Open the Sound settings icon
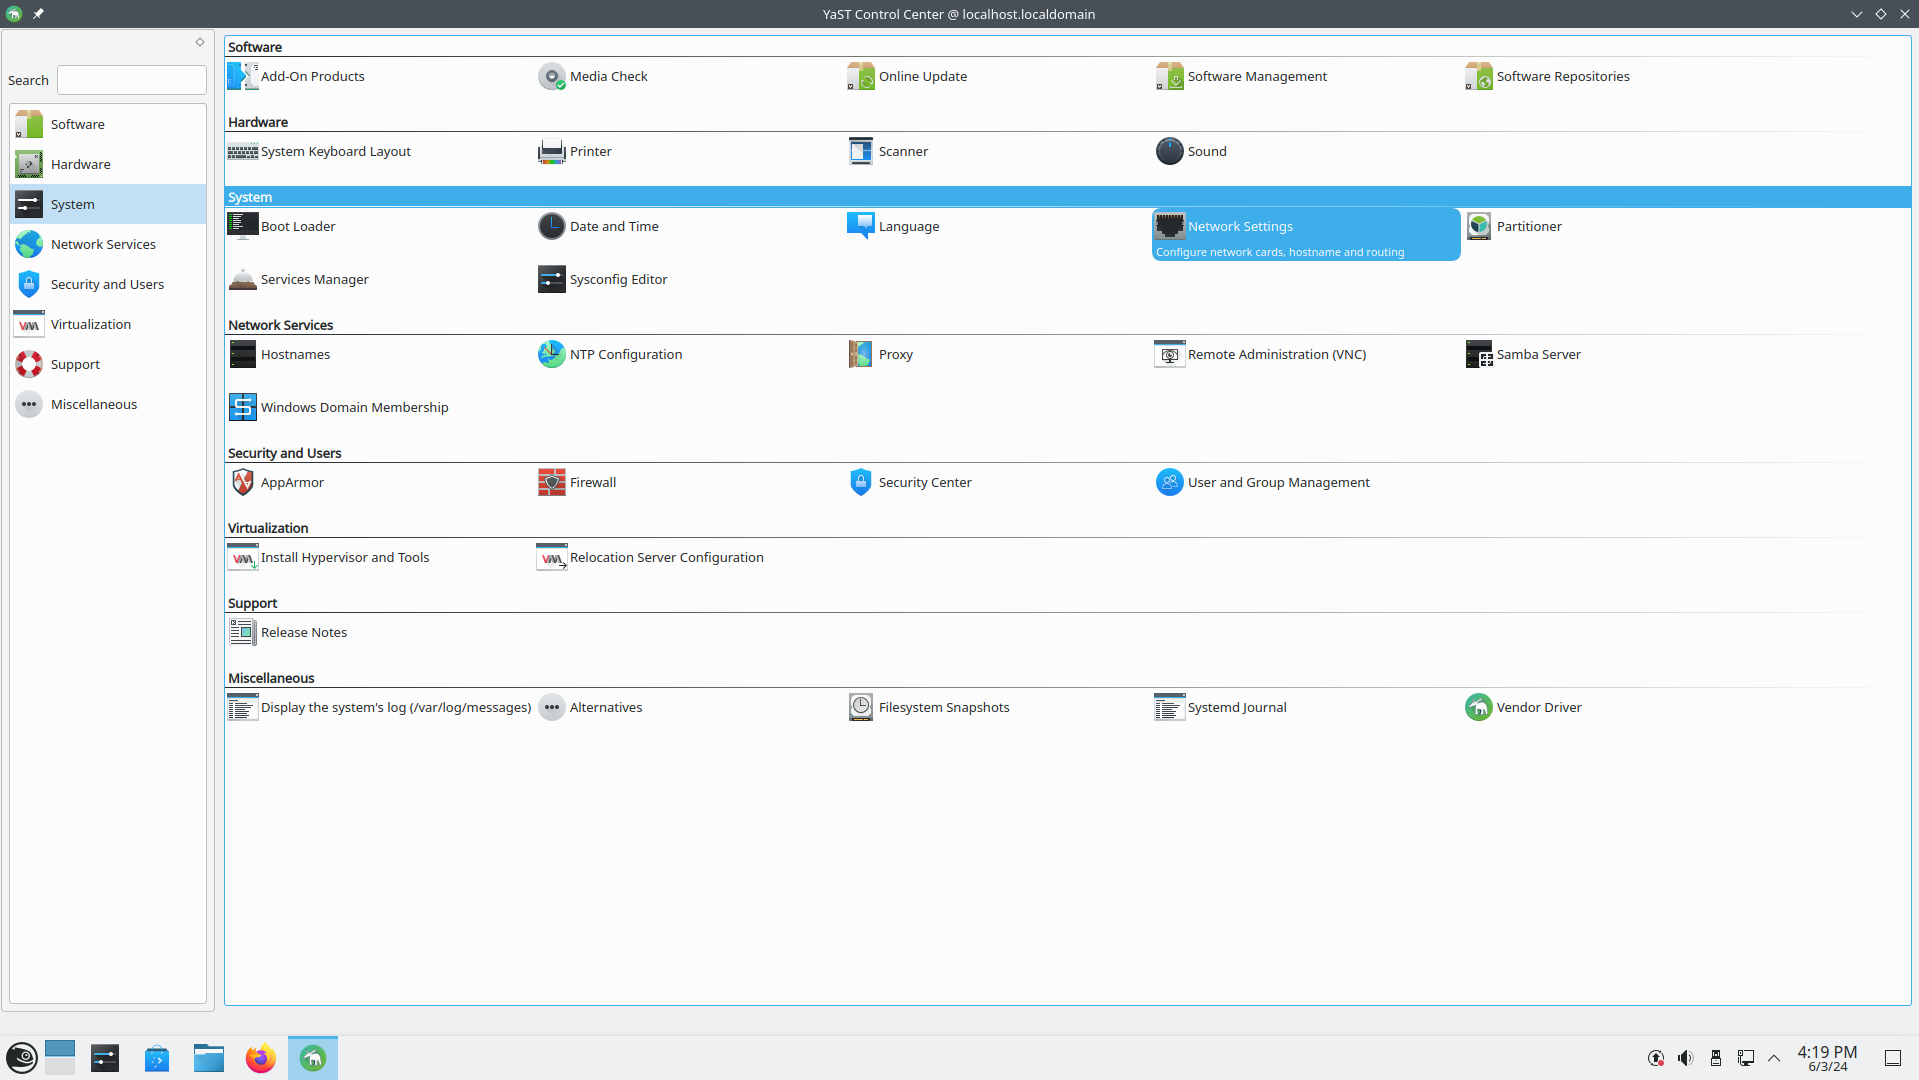 1169,151
